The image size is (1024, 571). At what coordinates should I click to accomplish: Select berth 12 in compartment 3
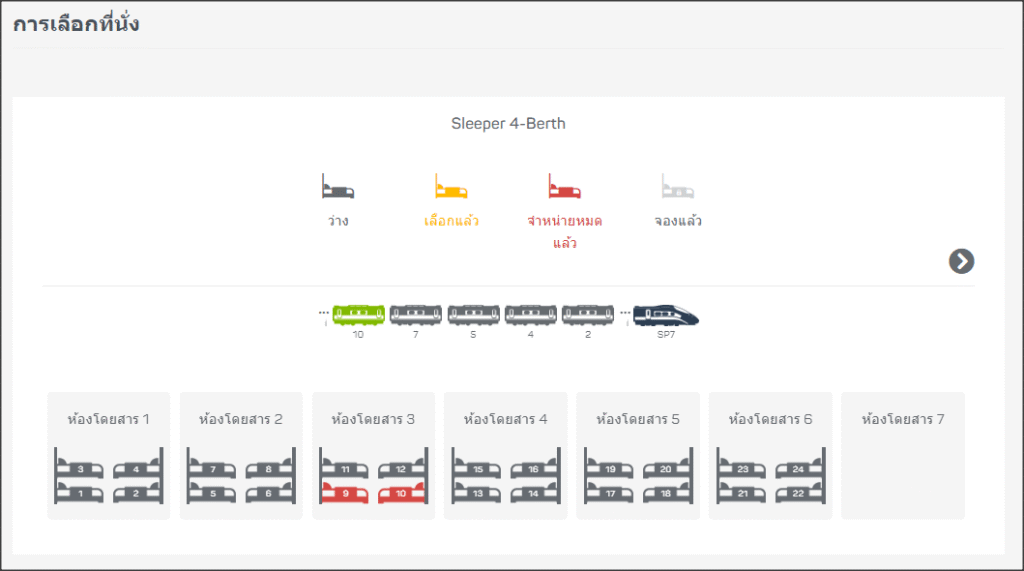tap(396, 468)
